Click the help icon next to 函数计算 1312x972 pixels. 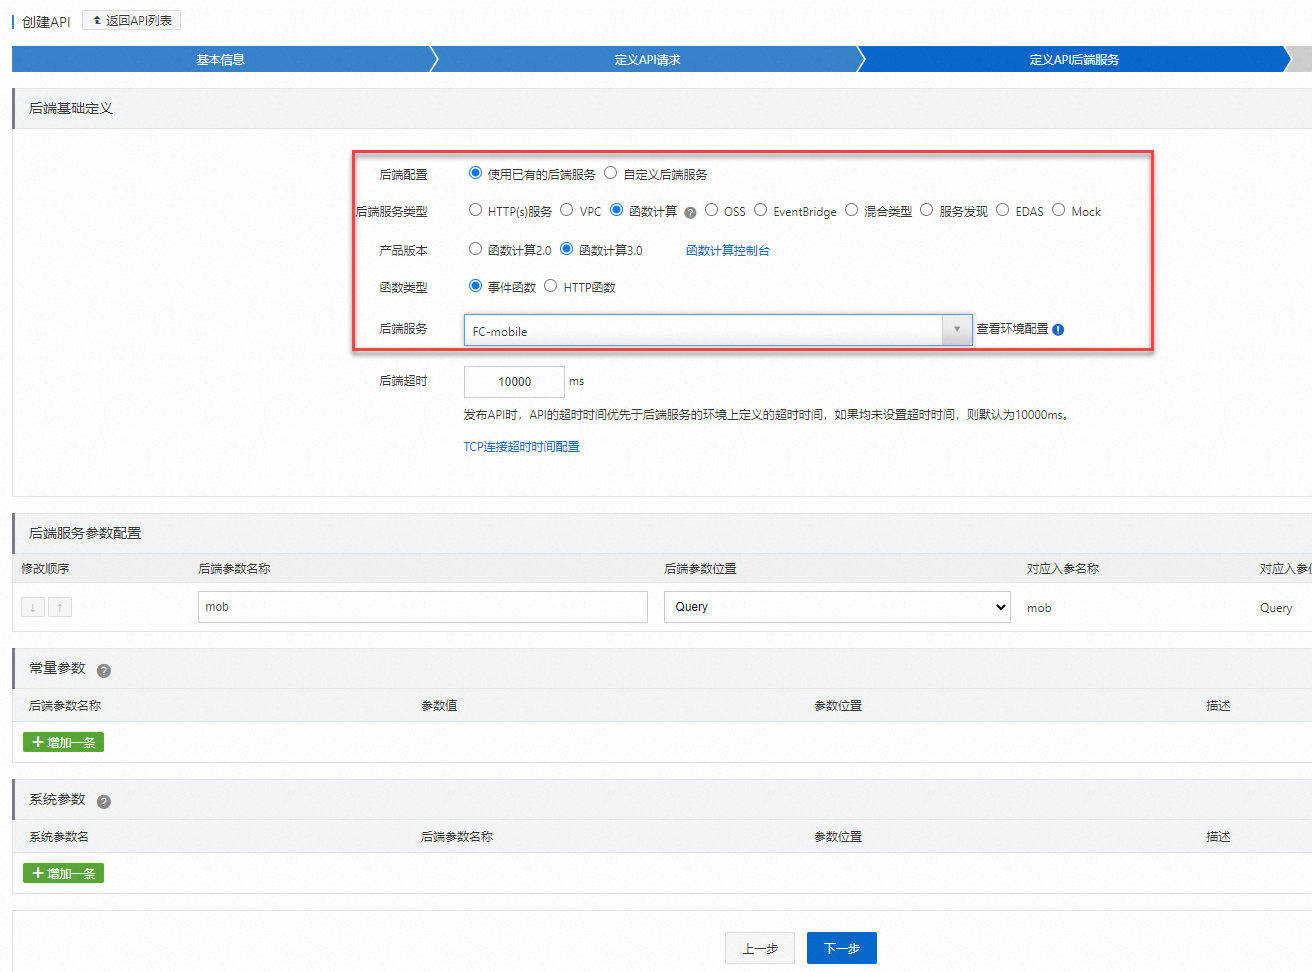click(x=690, y=212)
